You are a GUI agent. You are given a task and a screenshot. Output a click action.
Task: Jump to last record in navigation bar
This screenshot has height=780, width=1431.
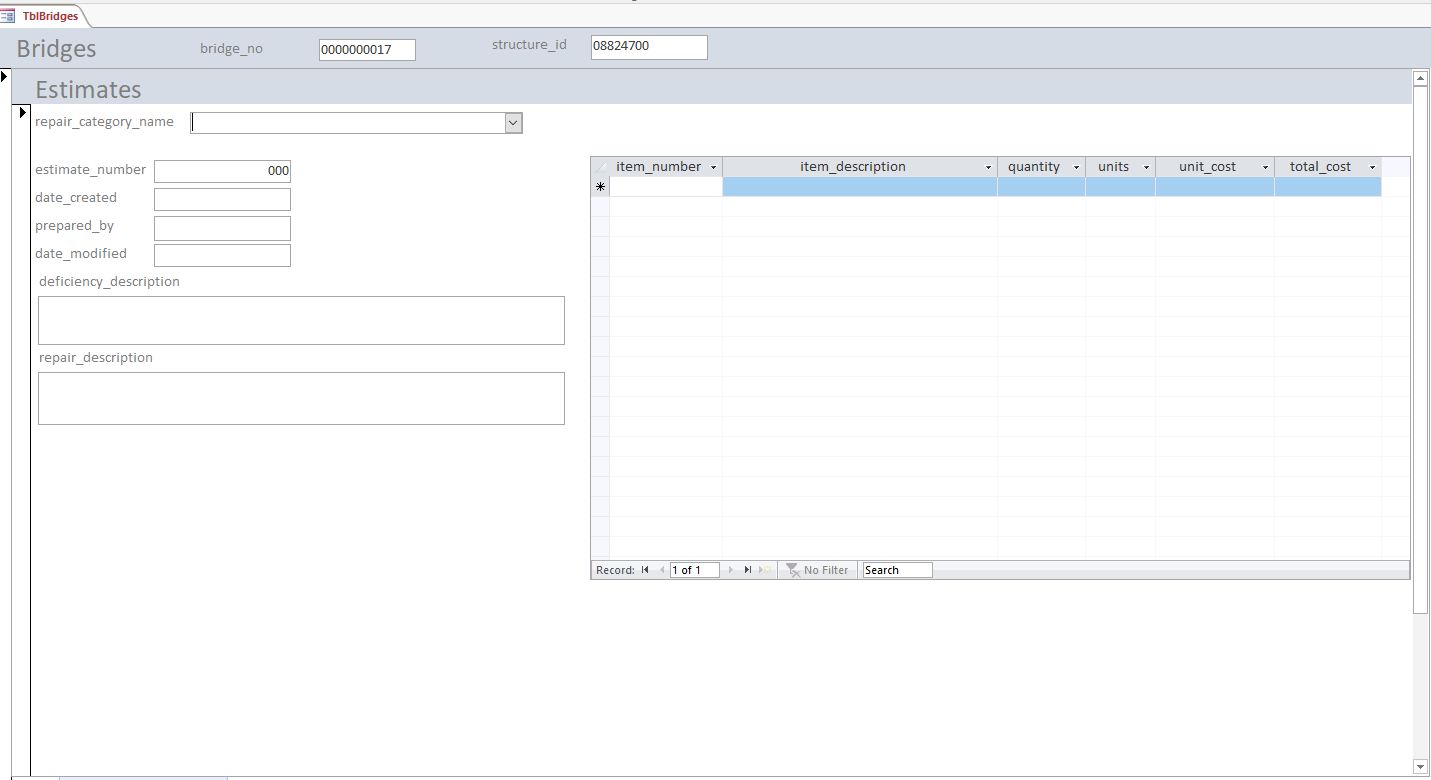click(x=747, y=570)
